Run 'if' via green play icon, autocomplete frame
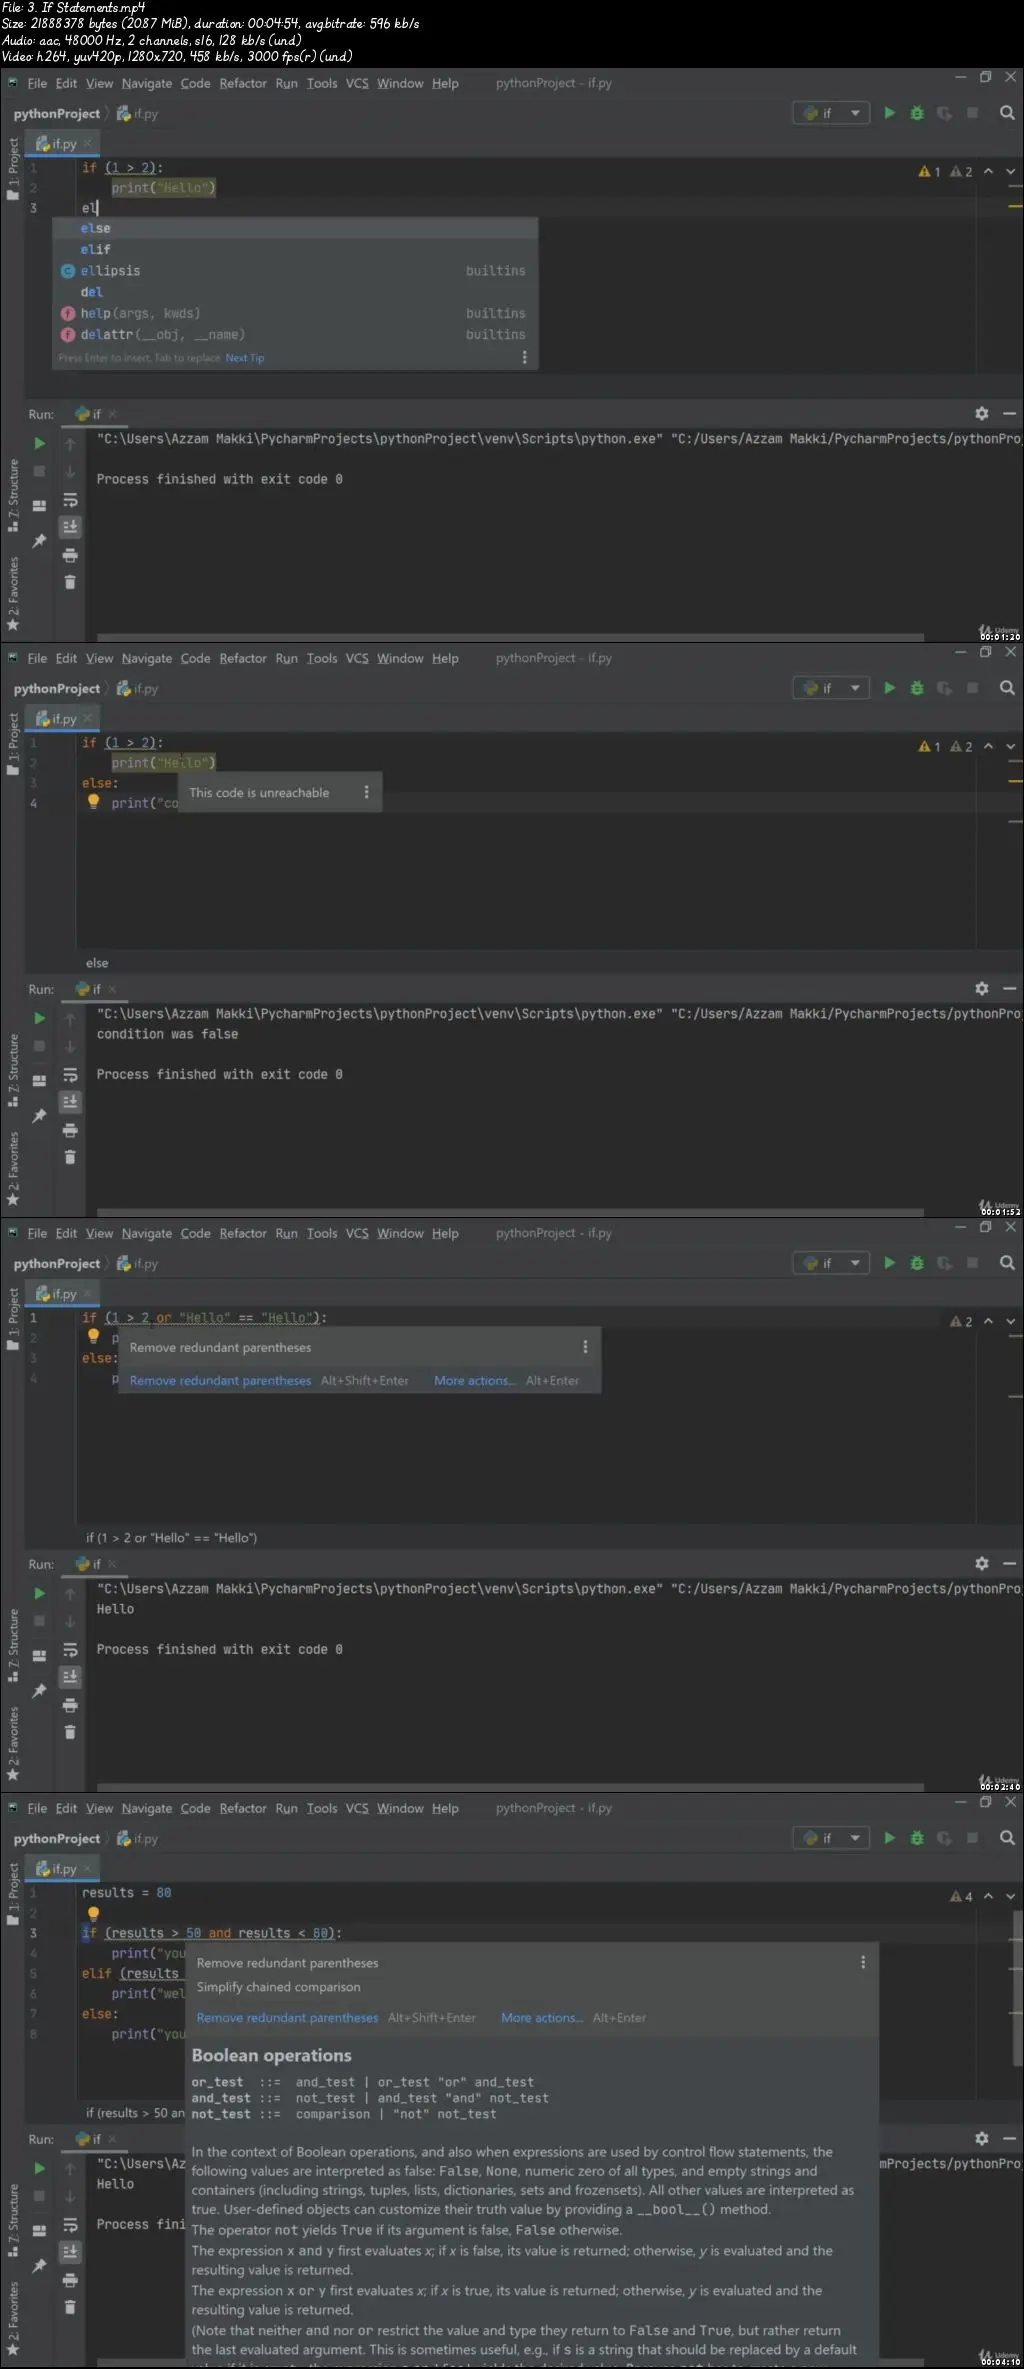1024x2369 pixels. coord(889,114)
